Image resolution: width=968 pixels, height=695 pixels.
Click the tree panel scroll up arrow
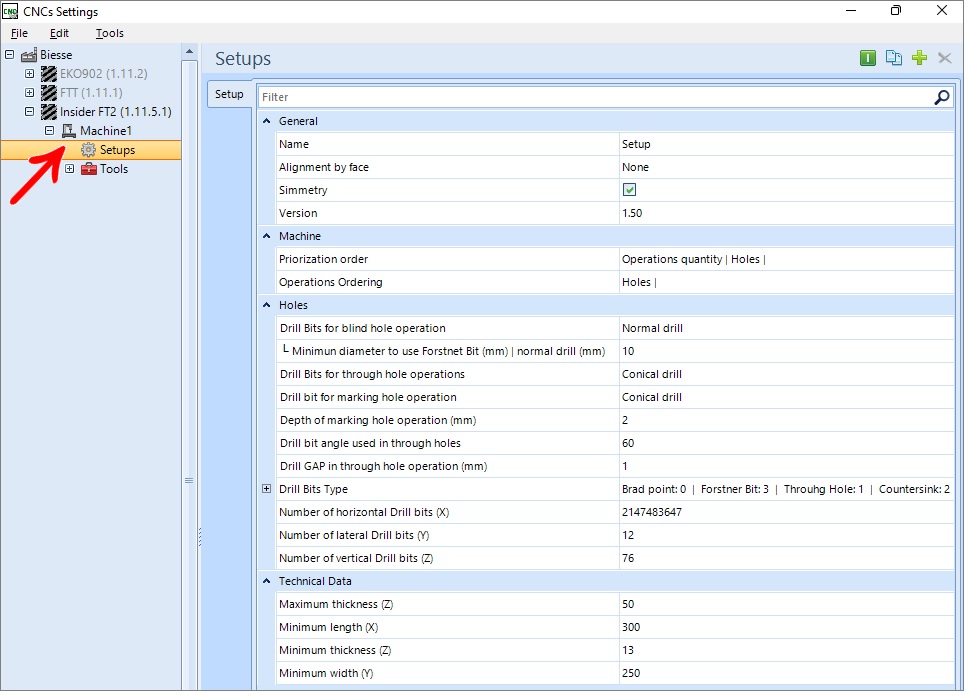click(x=190, y=52)
